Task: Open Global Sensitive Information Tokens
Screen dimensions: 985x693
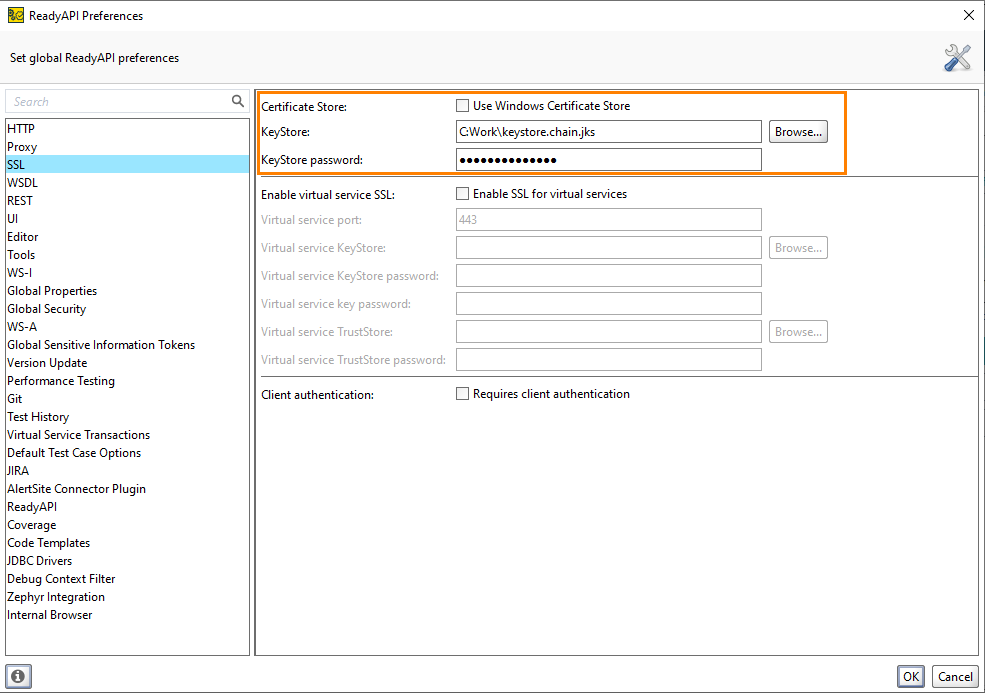Action: pos(127,344)
